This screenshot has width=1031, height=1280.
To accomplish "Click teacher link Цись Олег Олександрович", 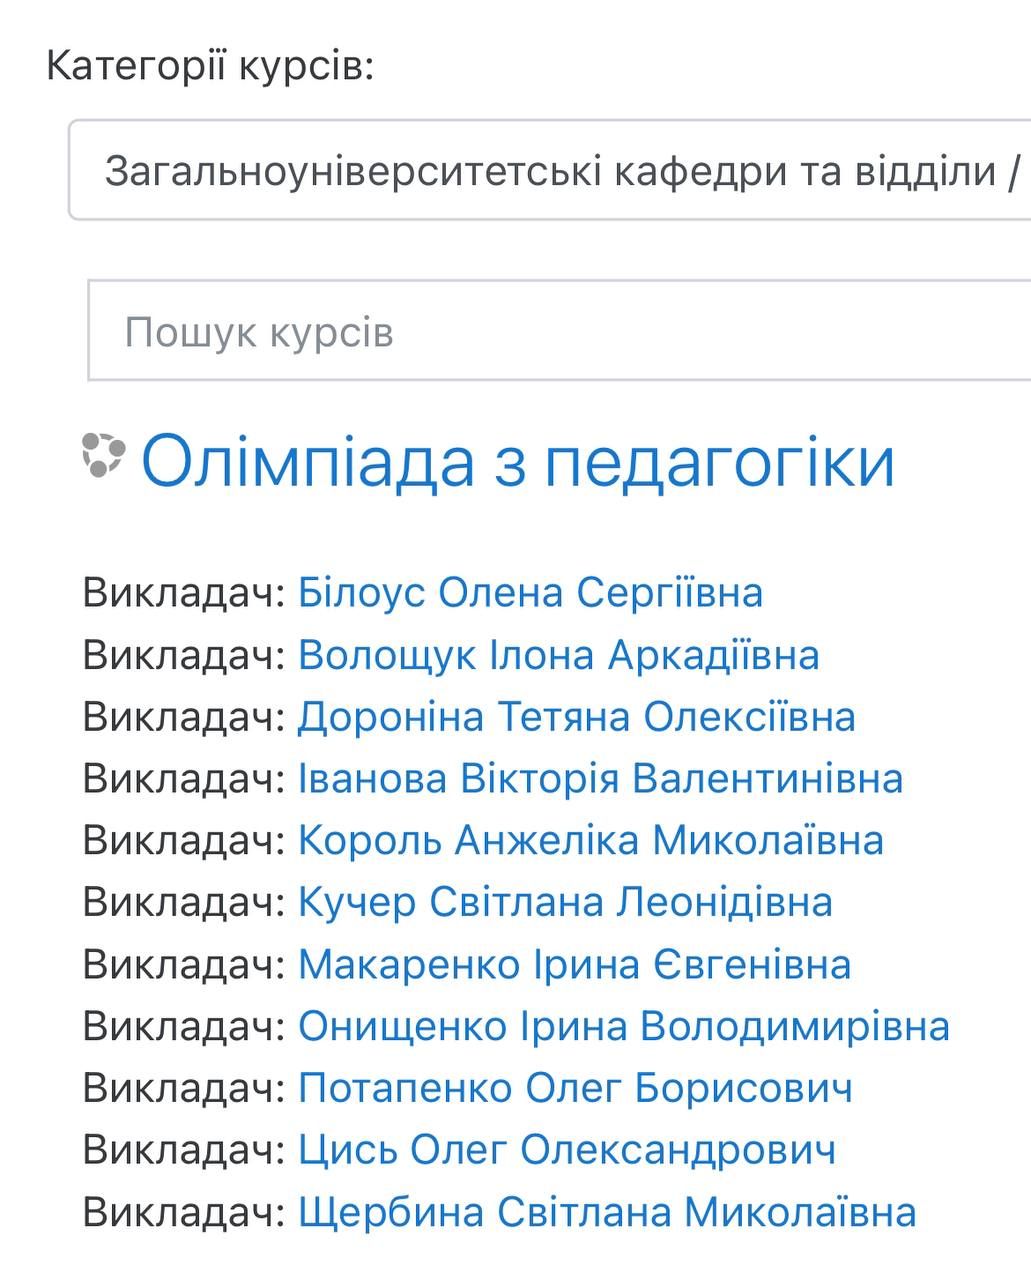I will click(x=566, y=1150).
